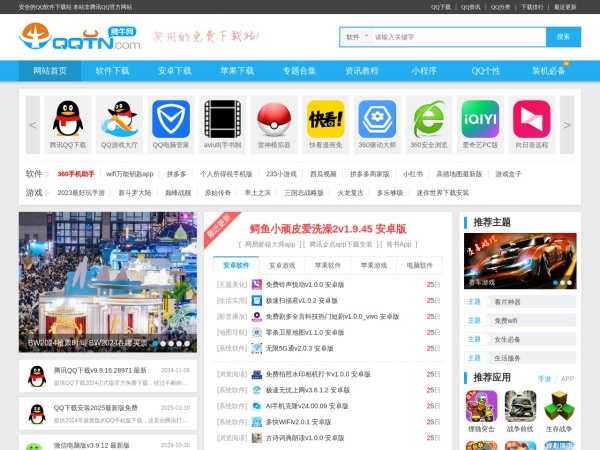The height and width of the screenshot is (450, 600).
Task: Open headline 鳄鱼小顽皮爱洗澡2v1.9.45 安卓版
Action: coord(328,229)
